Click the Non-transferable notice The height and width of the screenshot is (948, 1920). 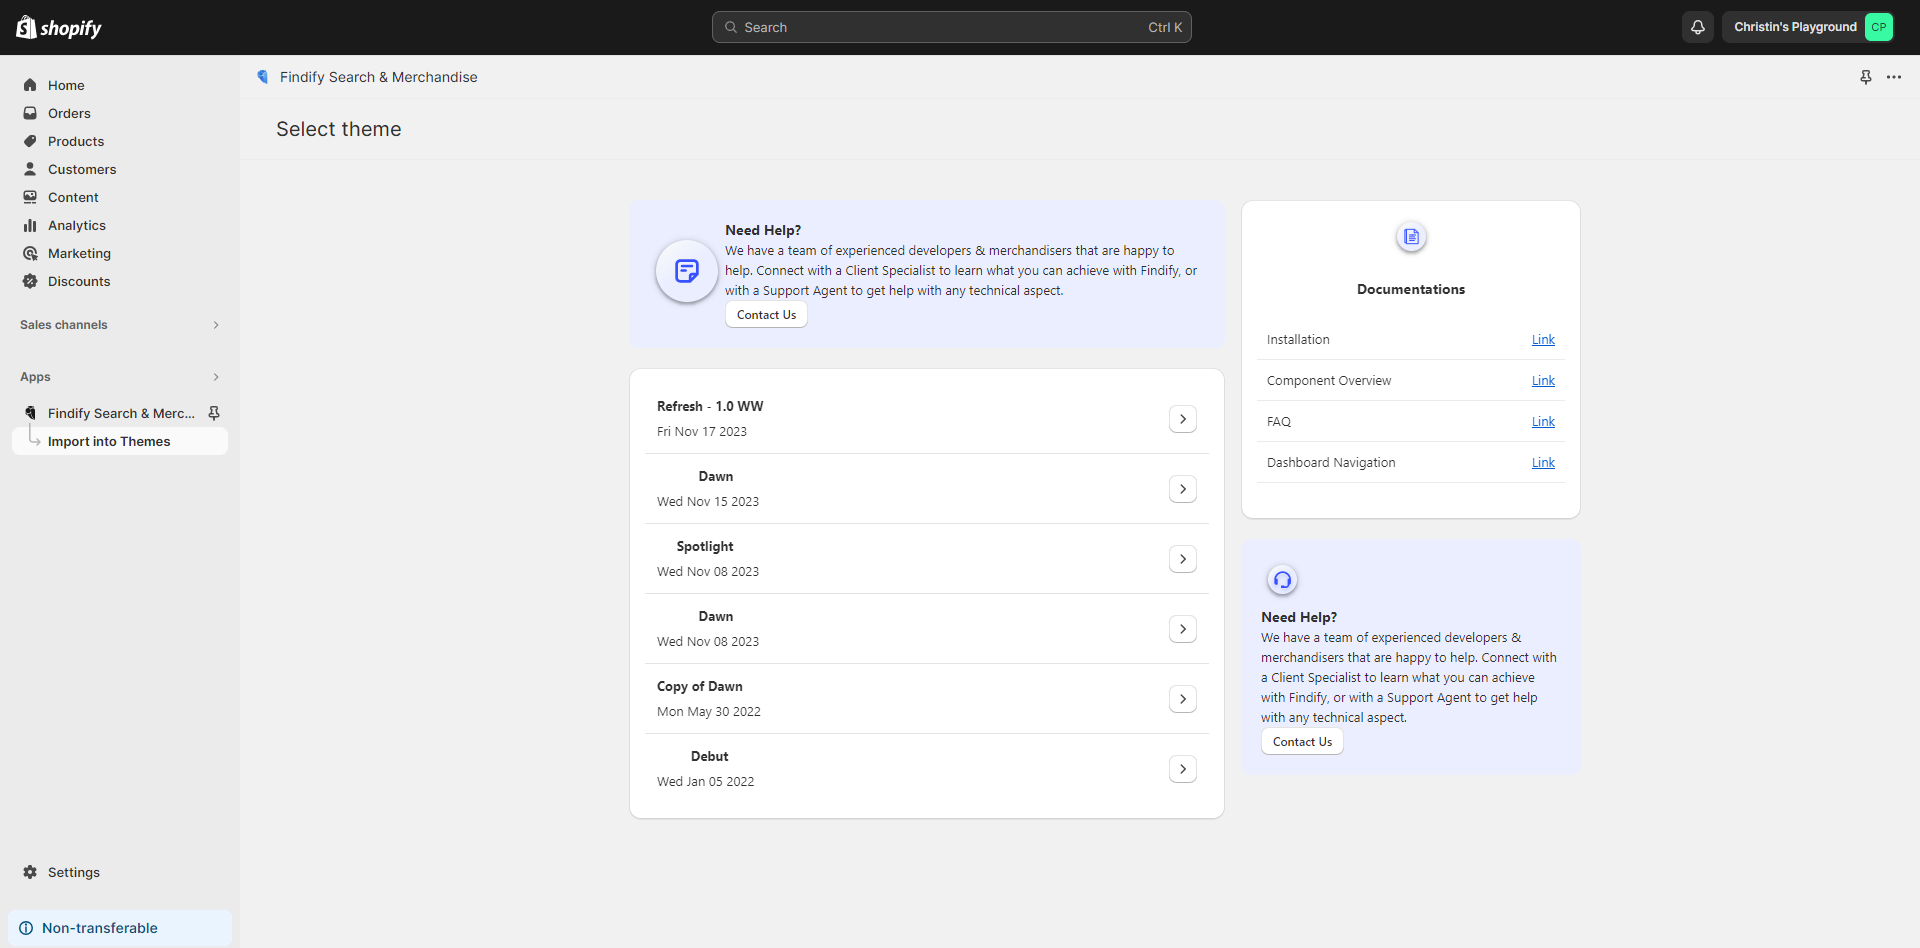120,928
